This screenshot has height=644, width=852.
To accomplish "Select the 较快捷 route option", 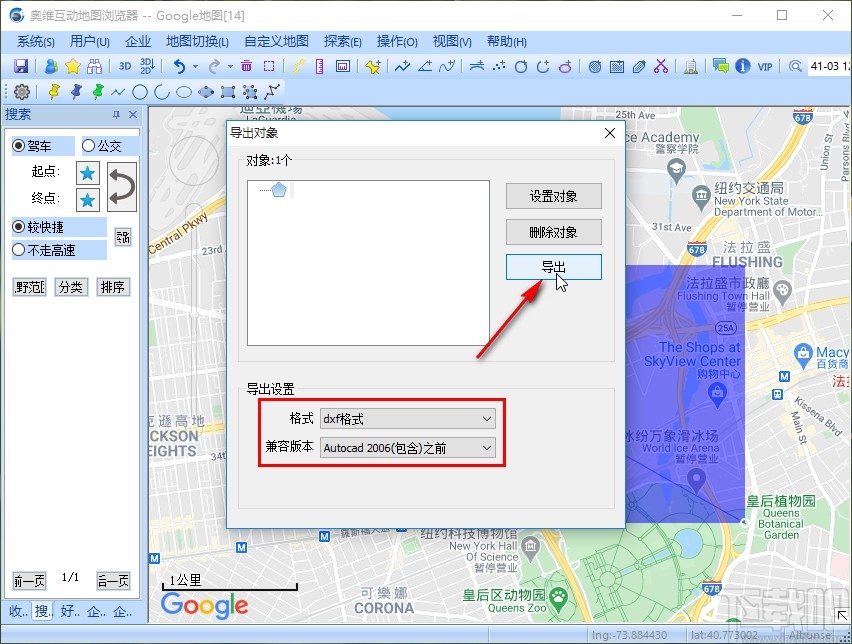I will (18, 226).
